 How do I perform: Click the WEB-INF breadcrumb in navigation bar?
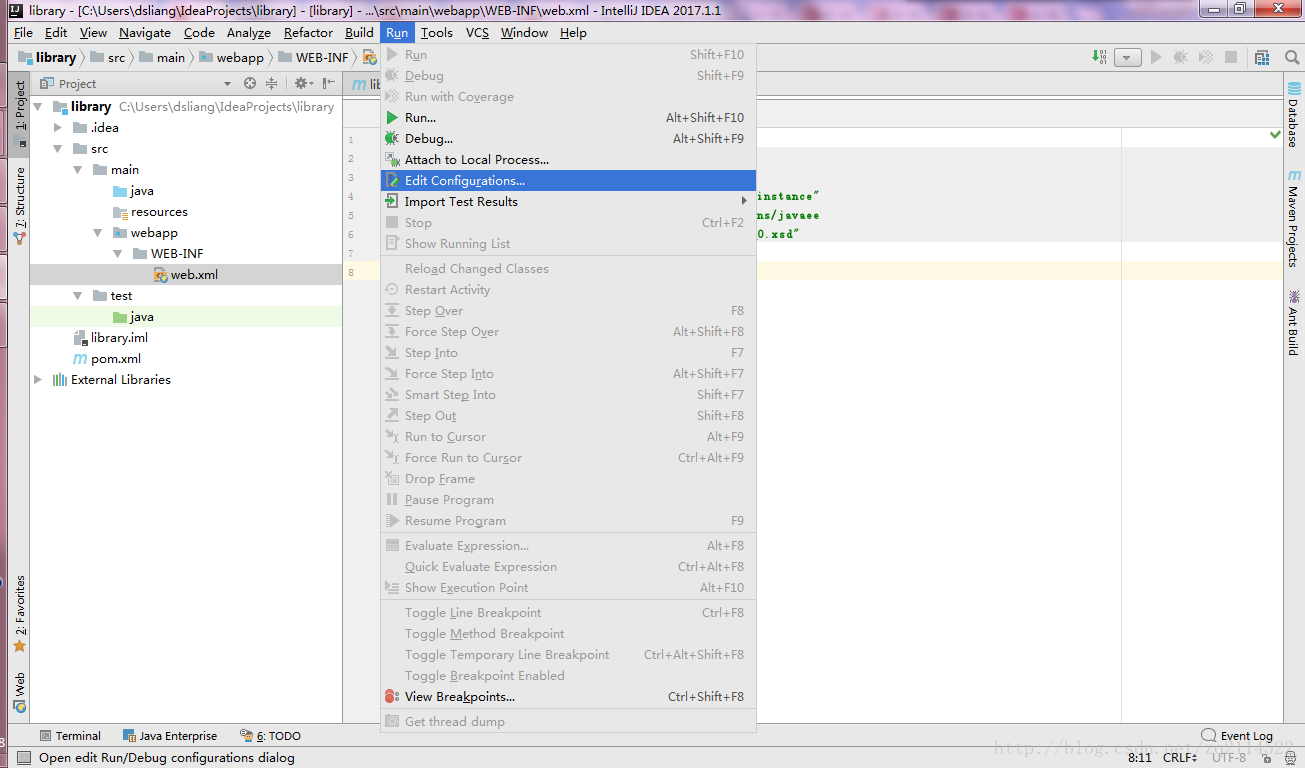pyautogui.click(x=312, y=57)
